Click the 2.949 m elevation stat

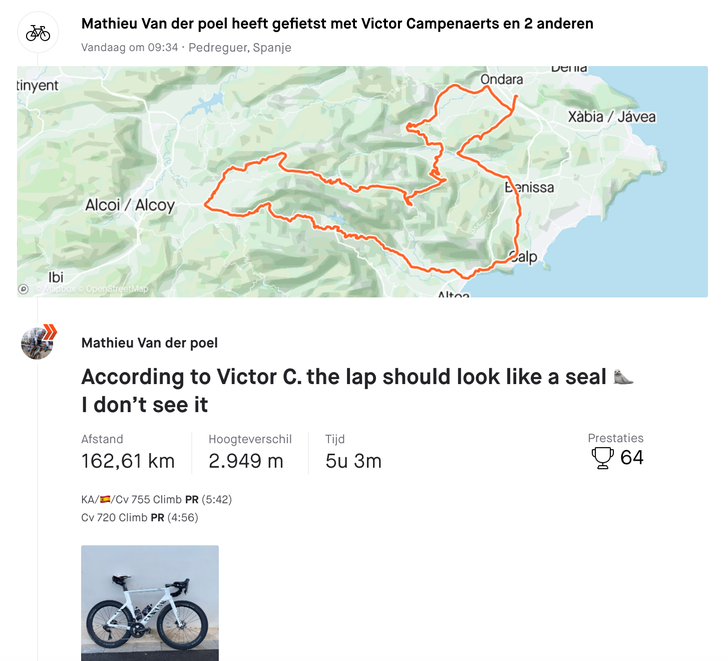click(245, 461)
